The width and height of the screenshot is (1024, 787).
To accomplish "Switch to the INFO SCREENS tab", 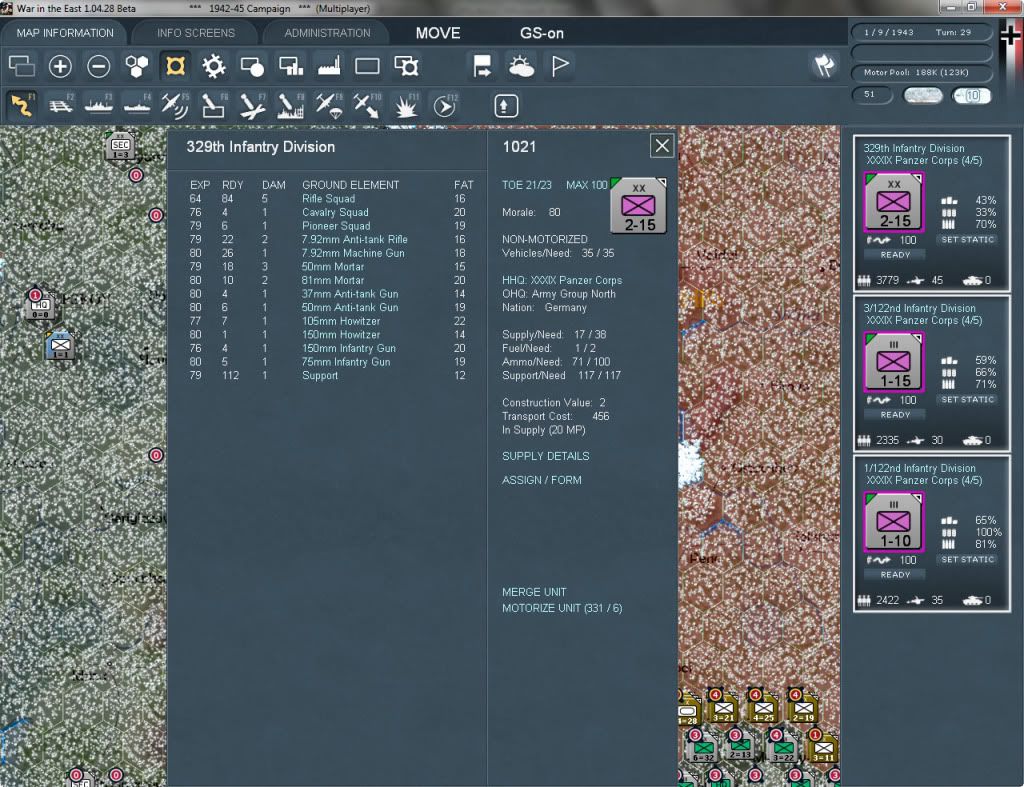I will (x=195, y=33).
